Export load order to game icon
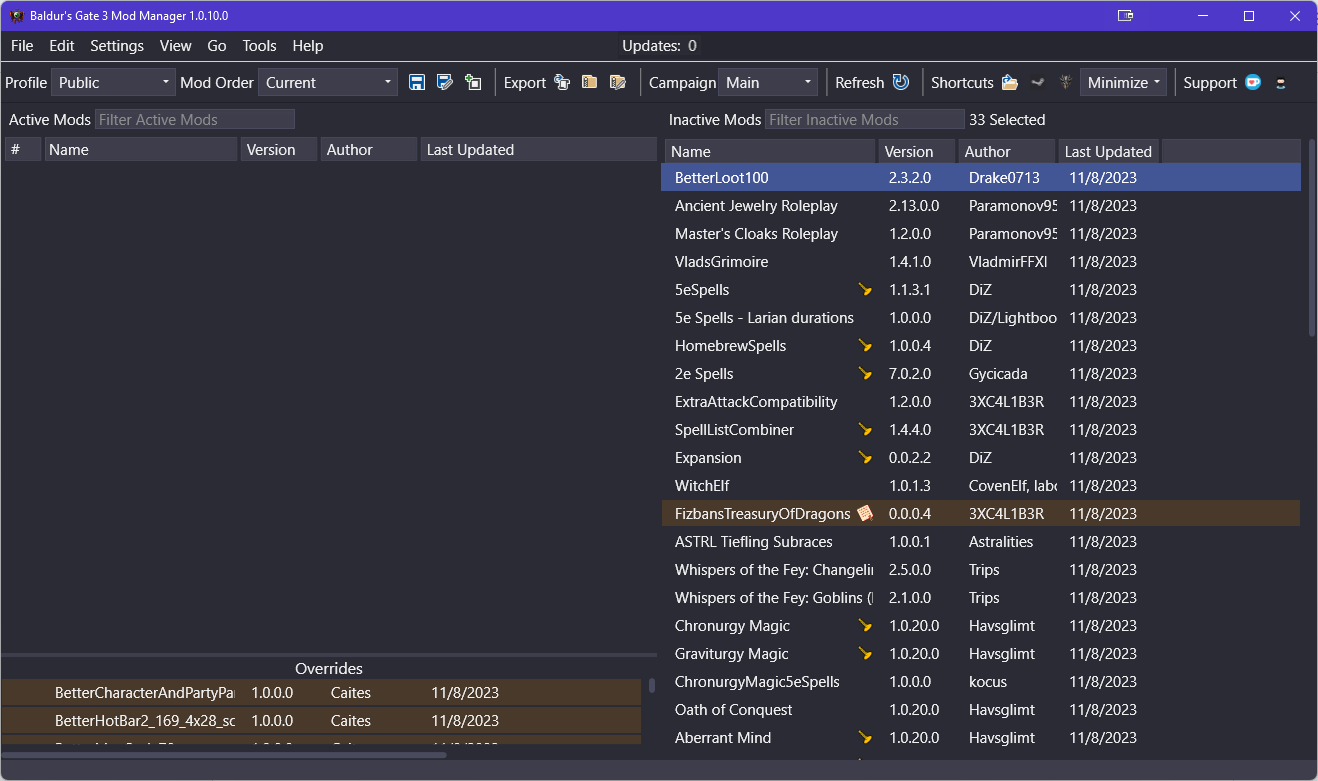Viewport: 1318px width, 781px height. 562,83
